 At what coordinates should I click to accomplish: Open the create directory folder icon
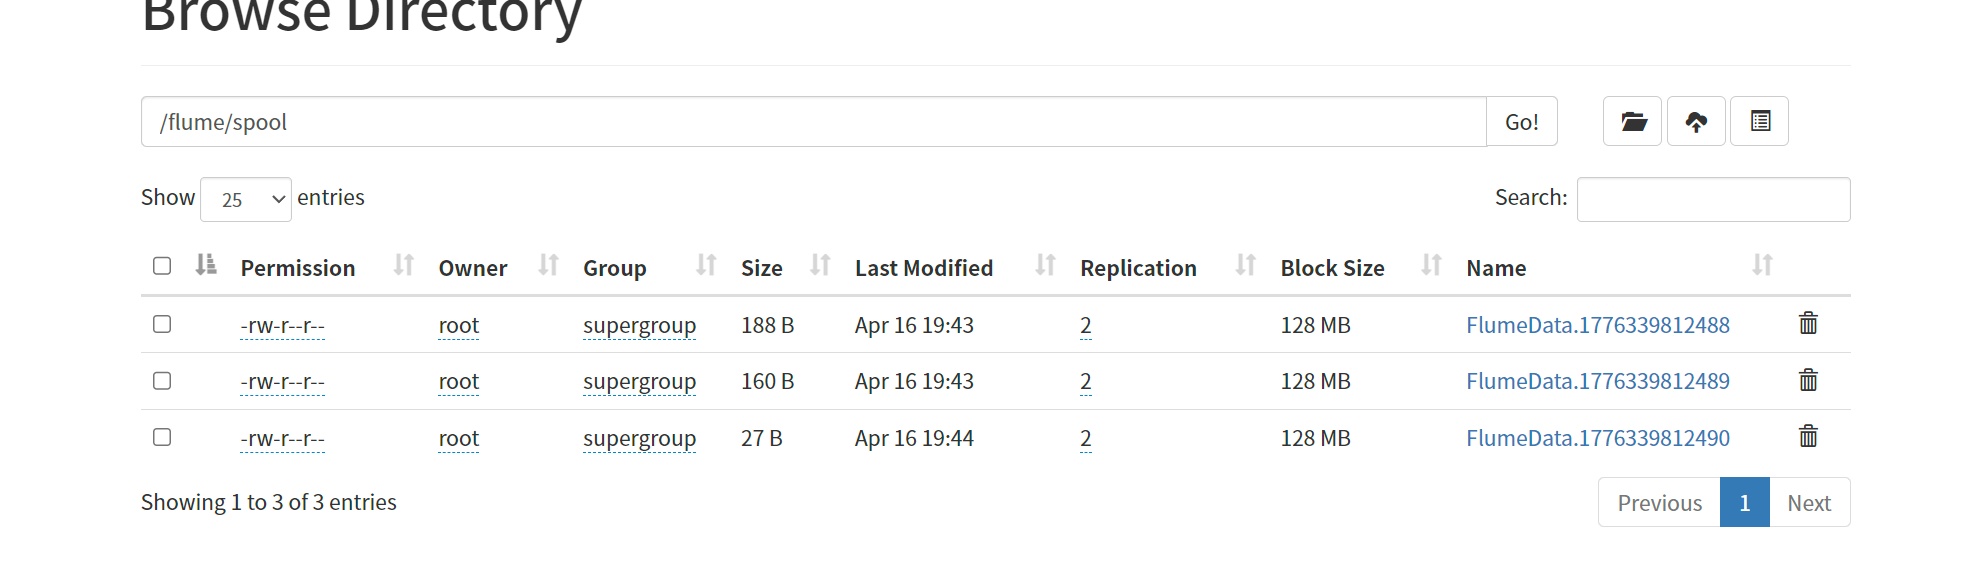tap(1632, 121)
